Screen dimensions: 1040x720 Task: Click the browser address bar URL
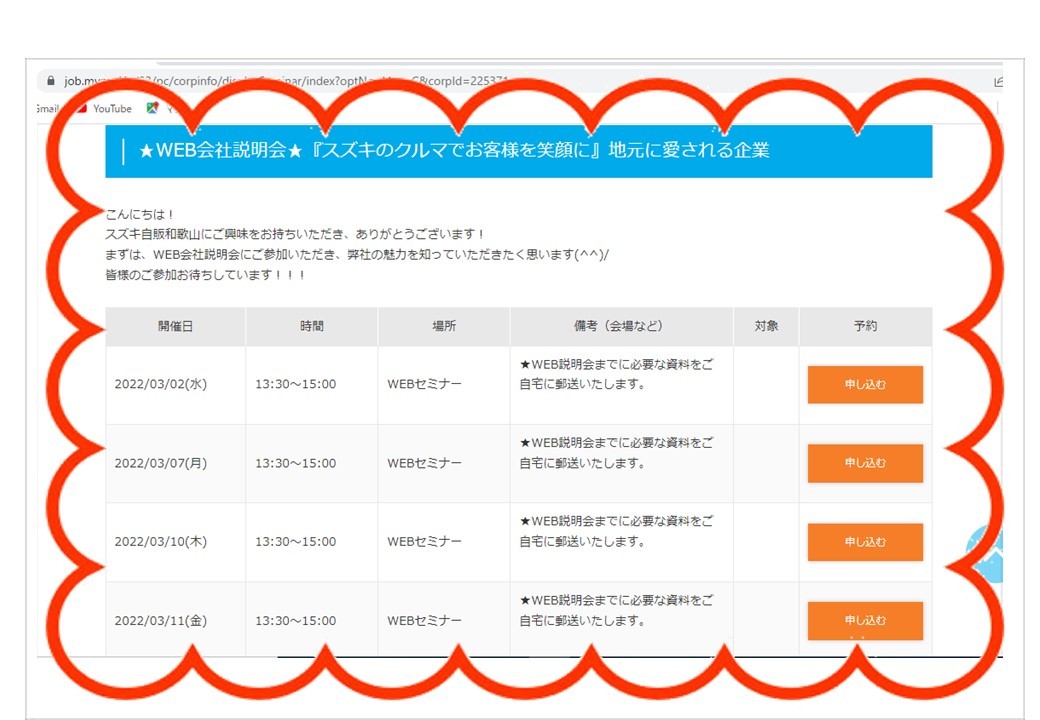(x=285, y=81)
